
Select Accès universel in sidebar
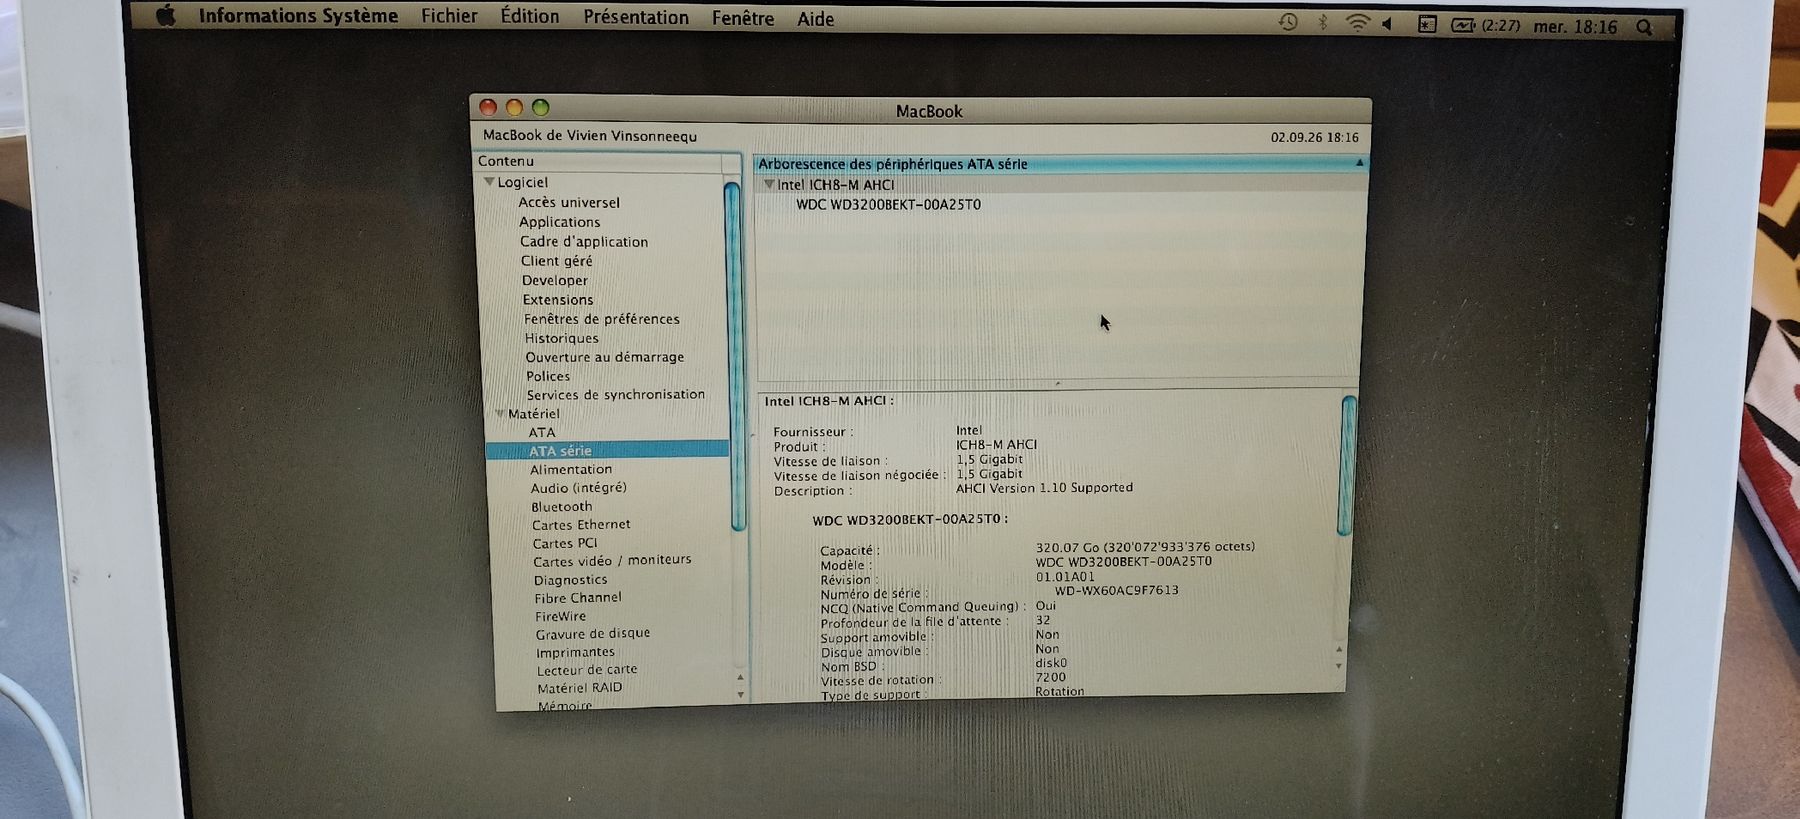569,202
